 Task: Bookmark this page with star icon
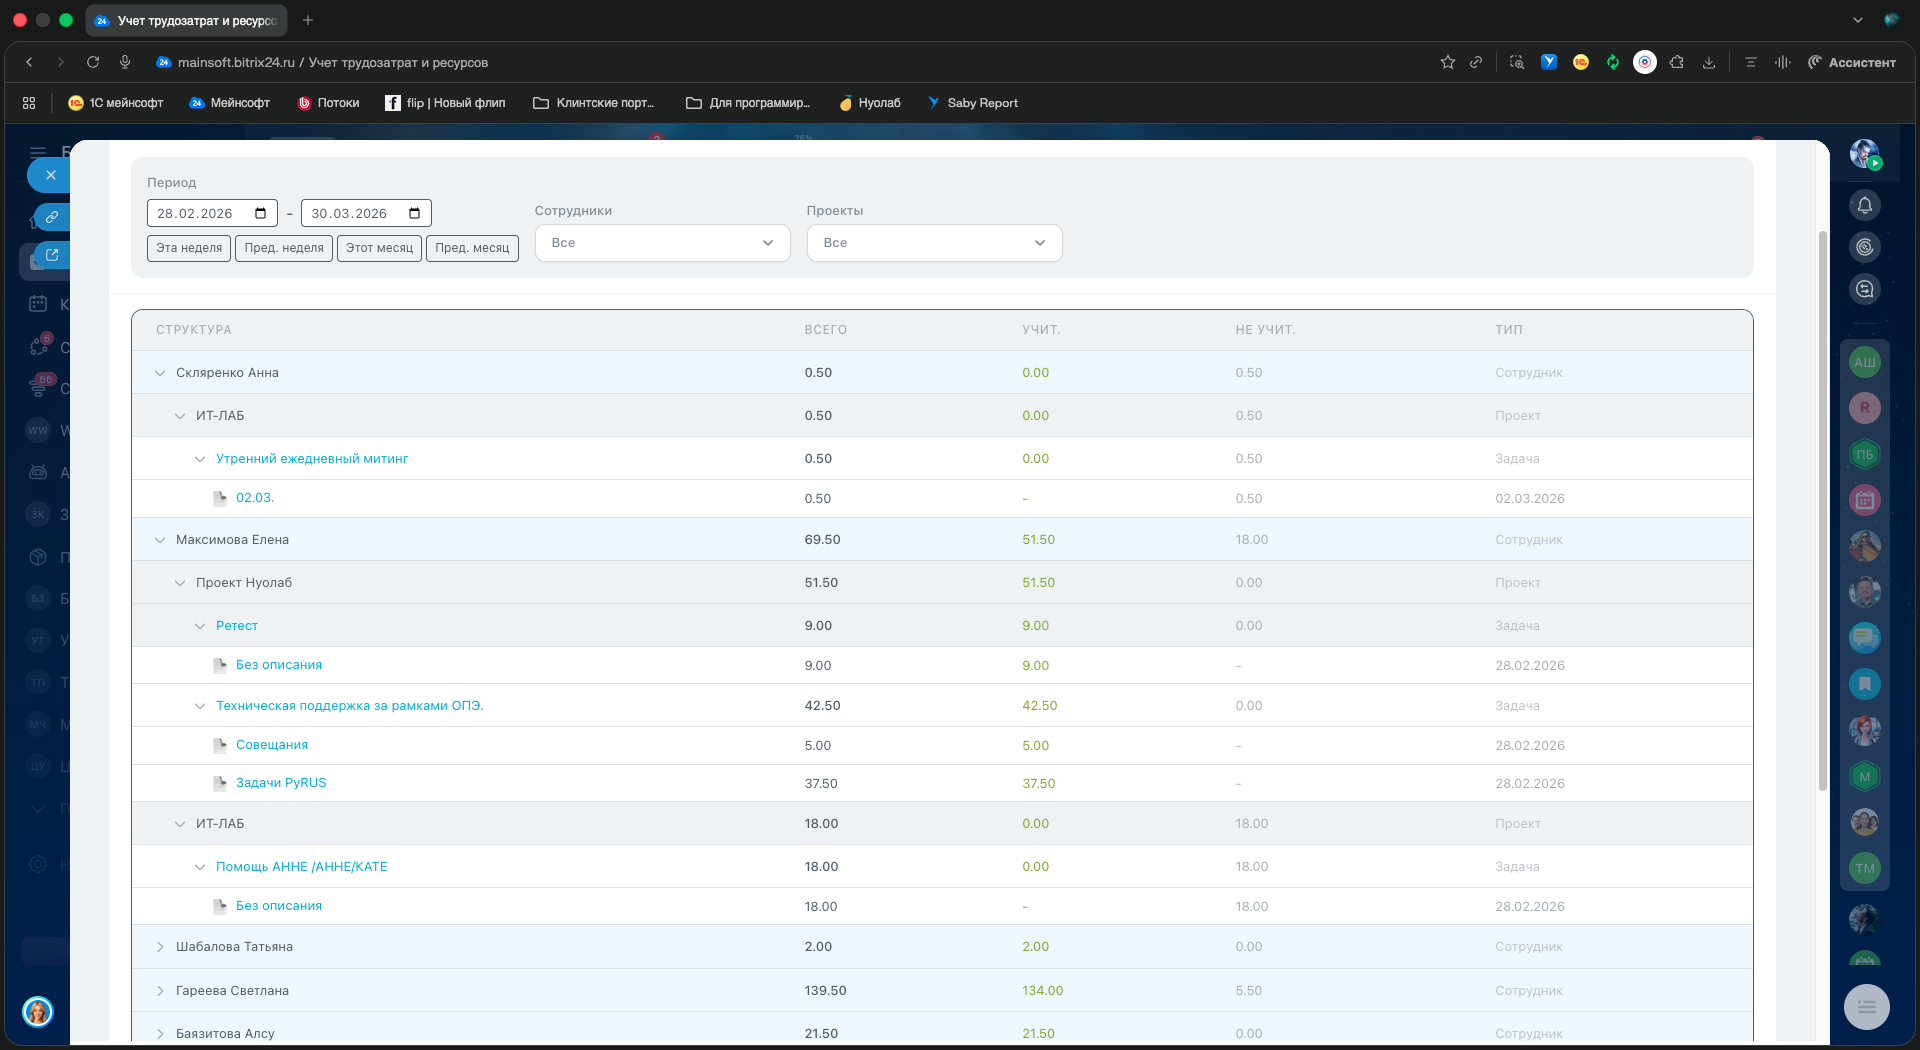(1447, 62)
